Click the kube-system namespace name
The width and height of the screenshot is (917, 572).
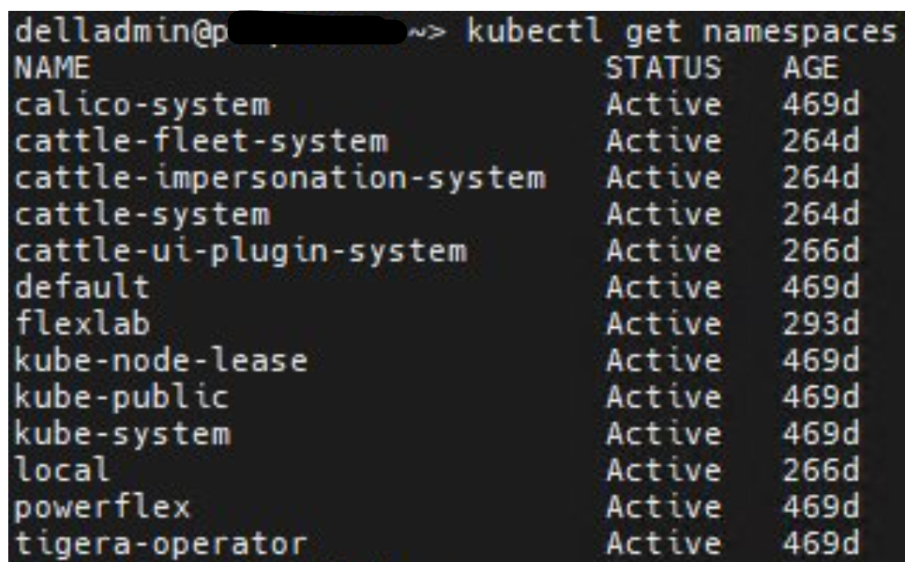121,434
